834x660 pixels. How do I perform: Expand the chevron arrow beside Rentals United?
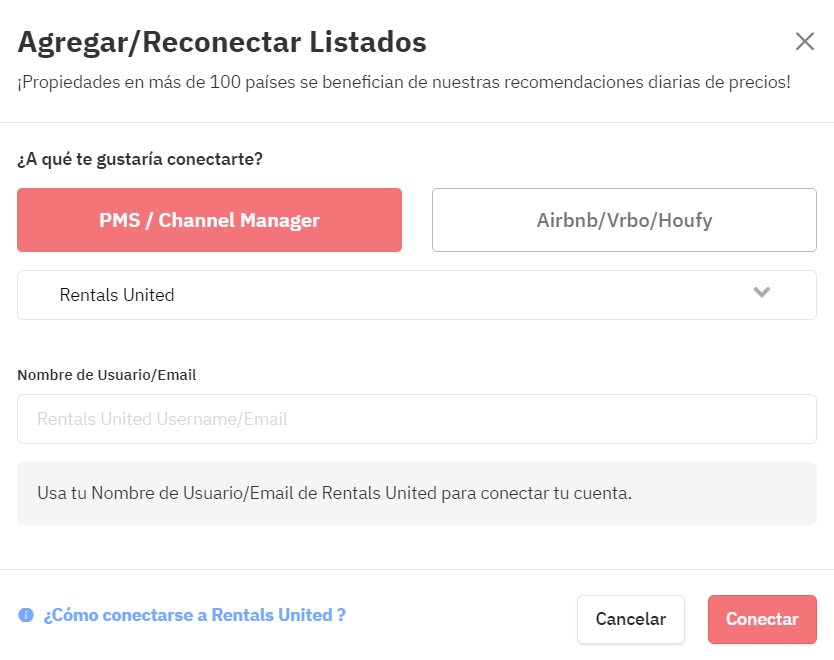(x=762, y=292)
